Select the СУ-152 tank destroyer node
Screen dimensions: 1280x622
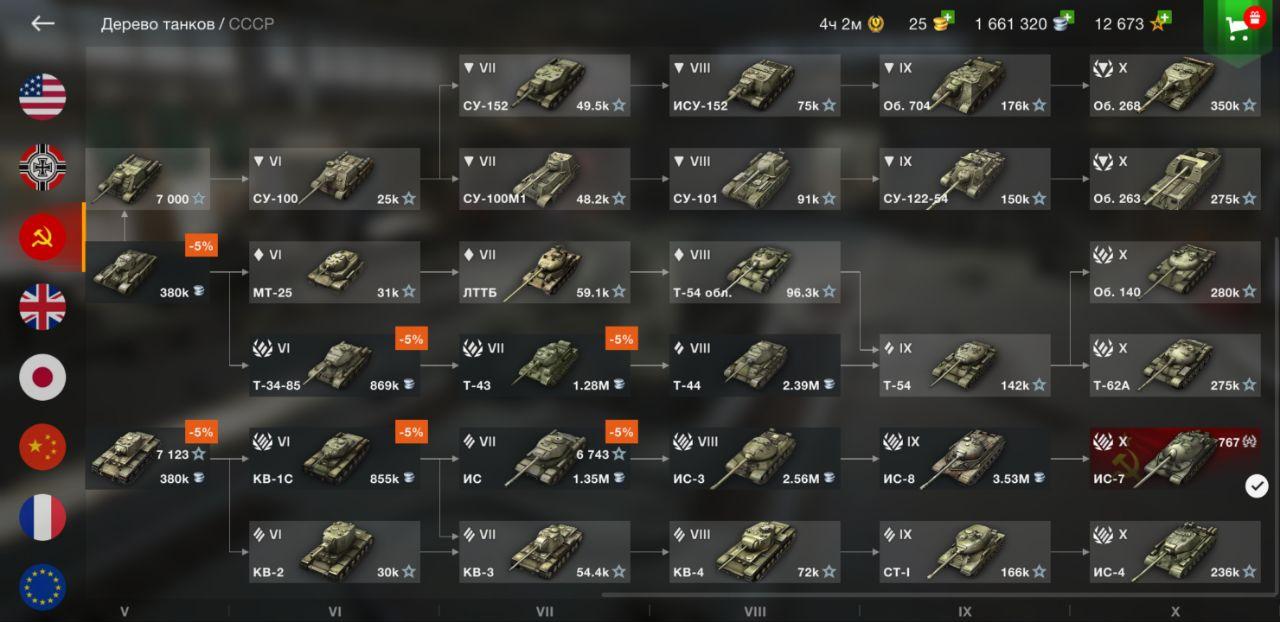545,86
